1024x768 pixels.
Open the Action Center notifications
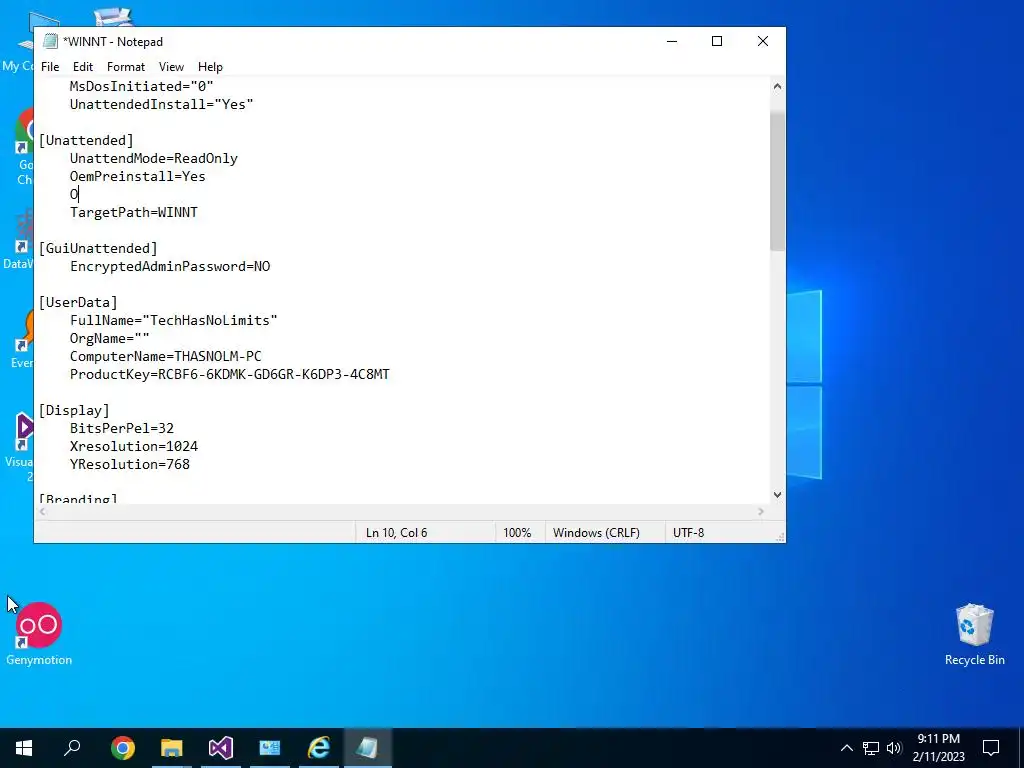(x=991, y=748)
